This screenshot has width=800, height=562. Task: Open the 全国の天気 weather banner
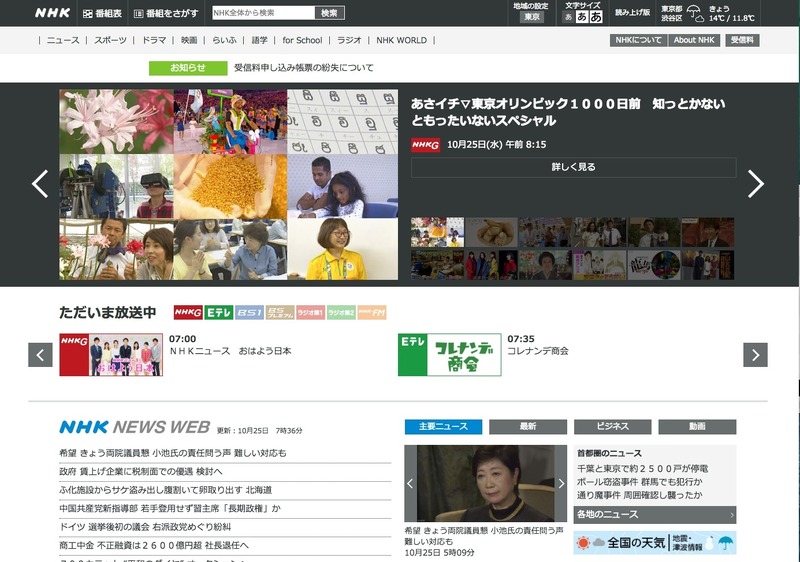coord(655,543)
